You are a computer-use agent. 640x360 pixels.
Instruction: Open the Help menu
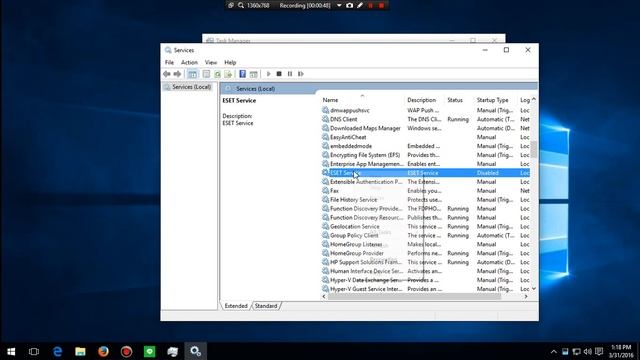coord(230,62)
